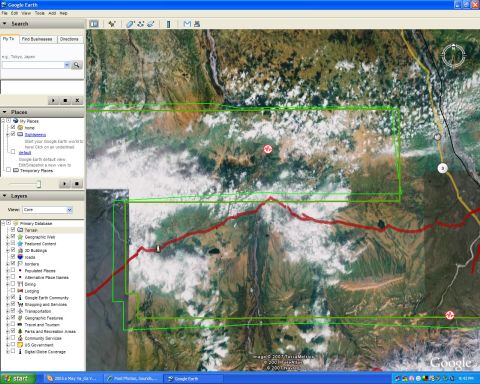480x384 pixels.
Task: Enable the Populated Places layer checkbox
Action: [13, 270]
